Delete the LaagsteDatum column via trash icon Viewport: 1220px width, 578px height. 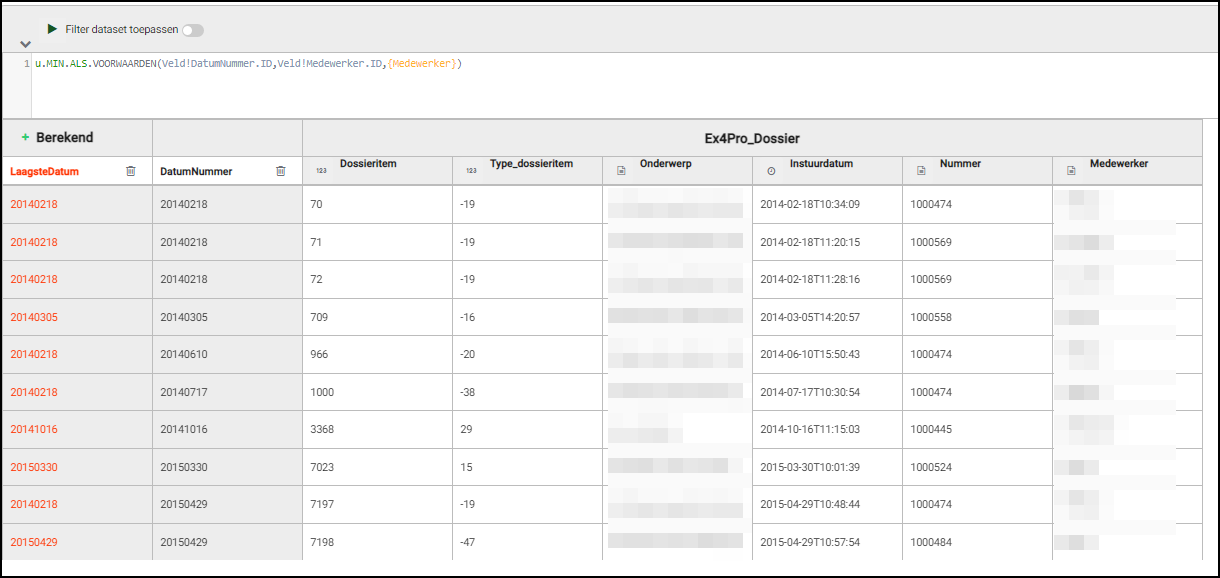tap(131, 171)
